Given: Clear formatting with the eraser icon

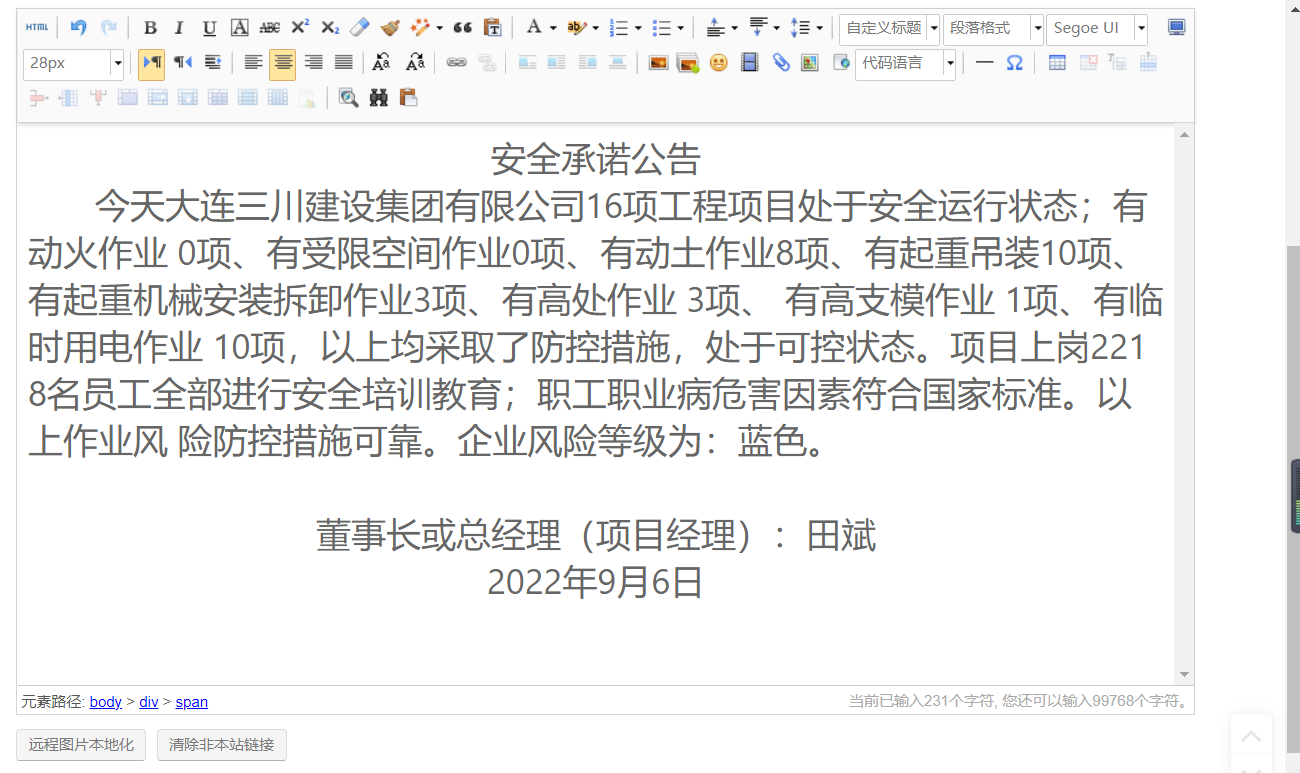Looking at the screenshot, I should (x=360, y=28).
